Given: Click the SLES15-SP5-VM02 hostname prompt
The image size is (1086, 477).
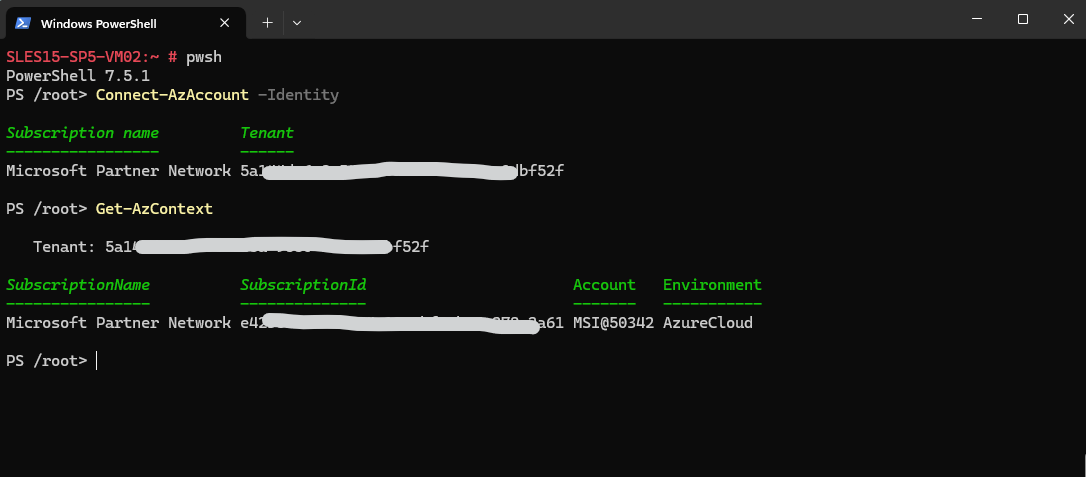Looking at the screenshot, I should click(83, 57).
